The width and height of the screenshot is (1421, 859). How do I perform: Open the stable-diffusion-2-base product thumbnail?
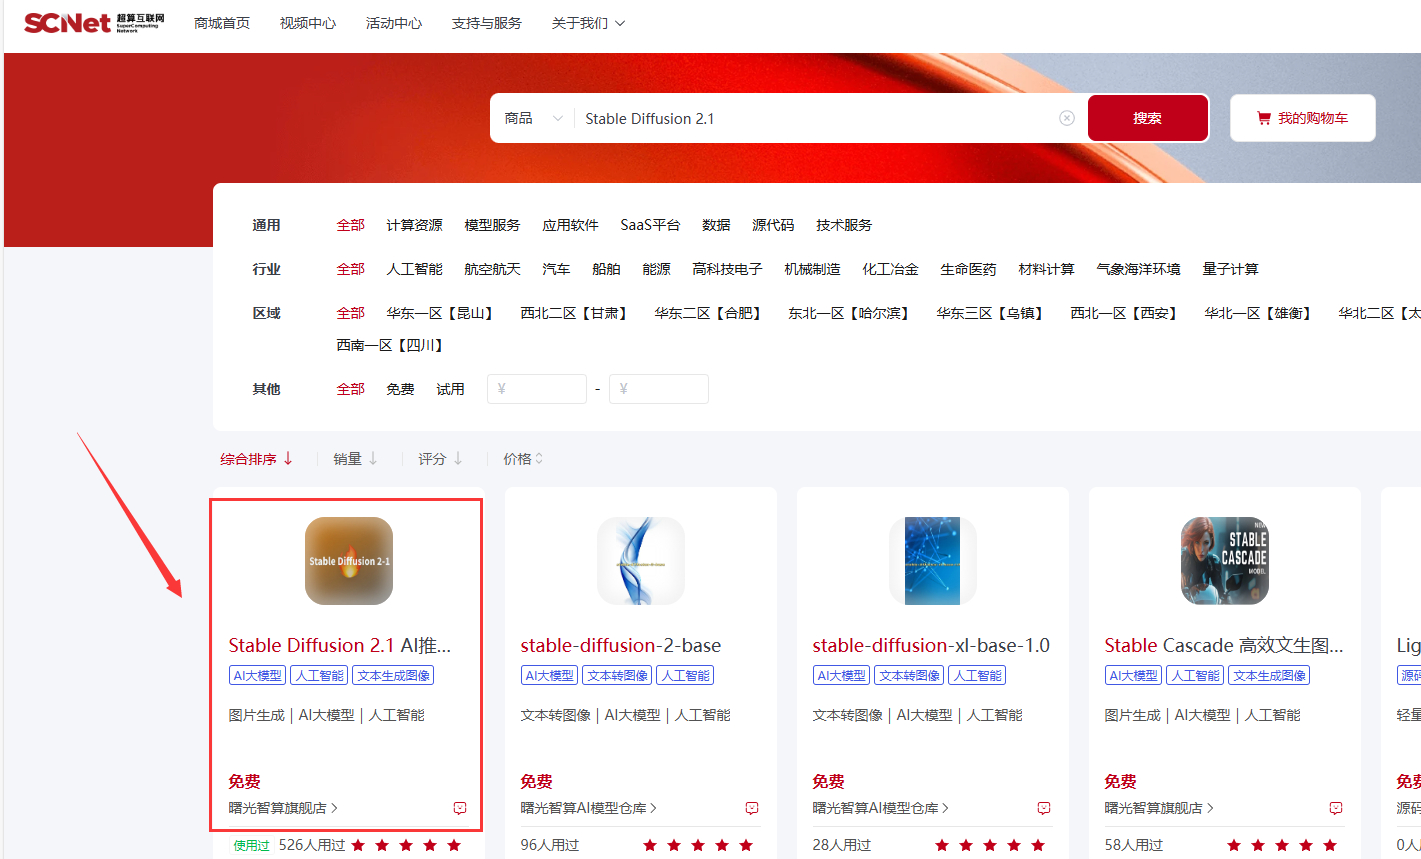[641, 561]
